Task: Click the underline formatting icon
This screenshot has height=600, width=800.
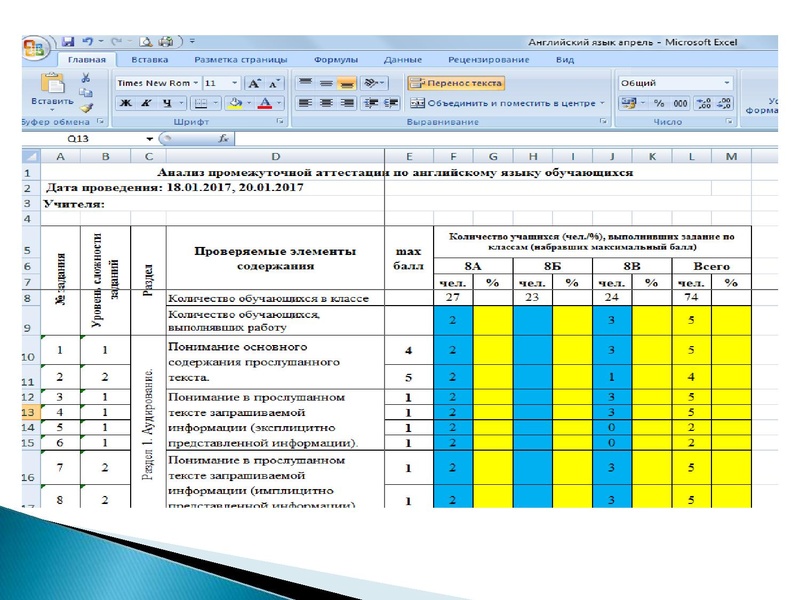Action: (x=166, y=102)
